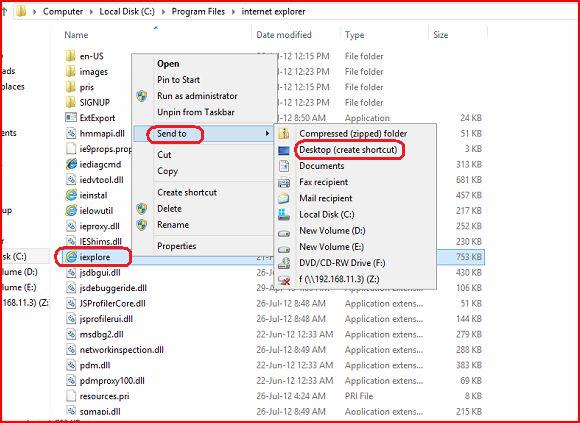Select Unpin from Taskbar
This screenshot has width=580, height=423.
coord(196,112)
